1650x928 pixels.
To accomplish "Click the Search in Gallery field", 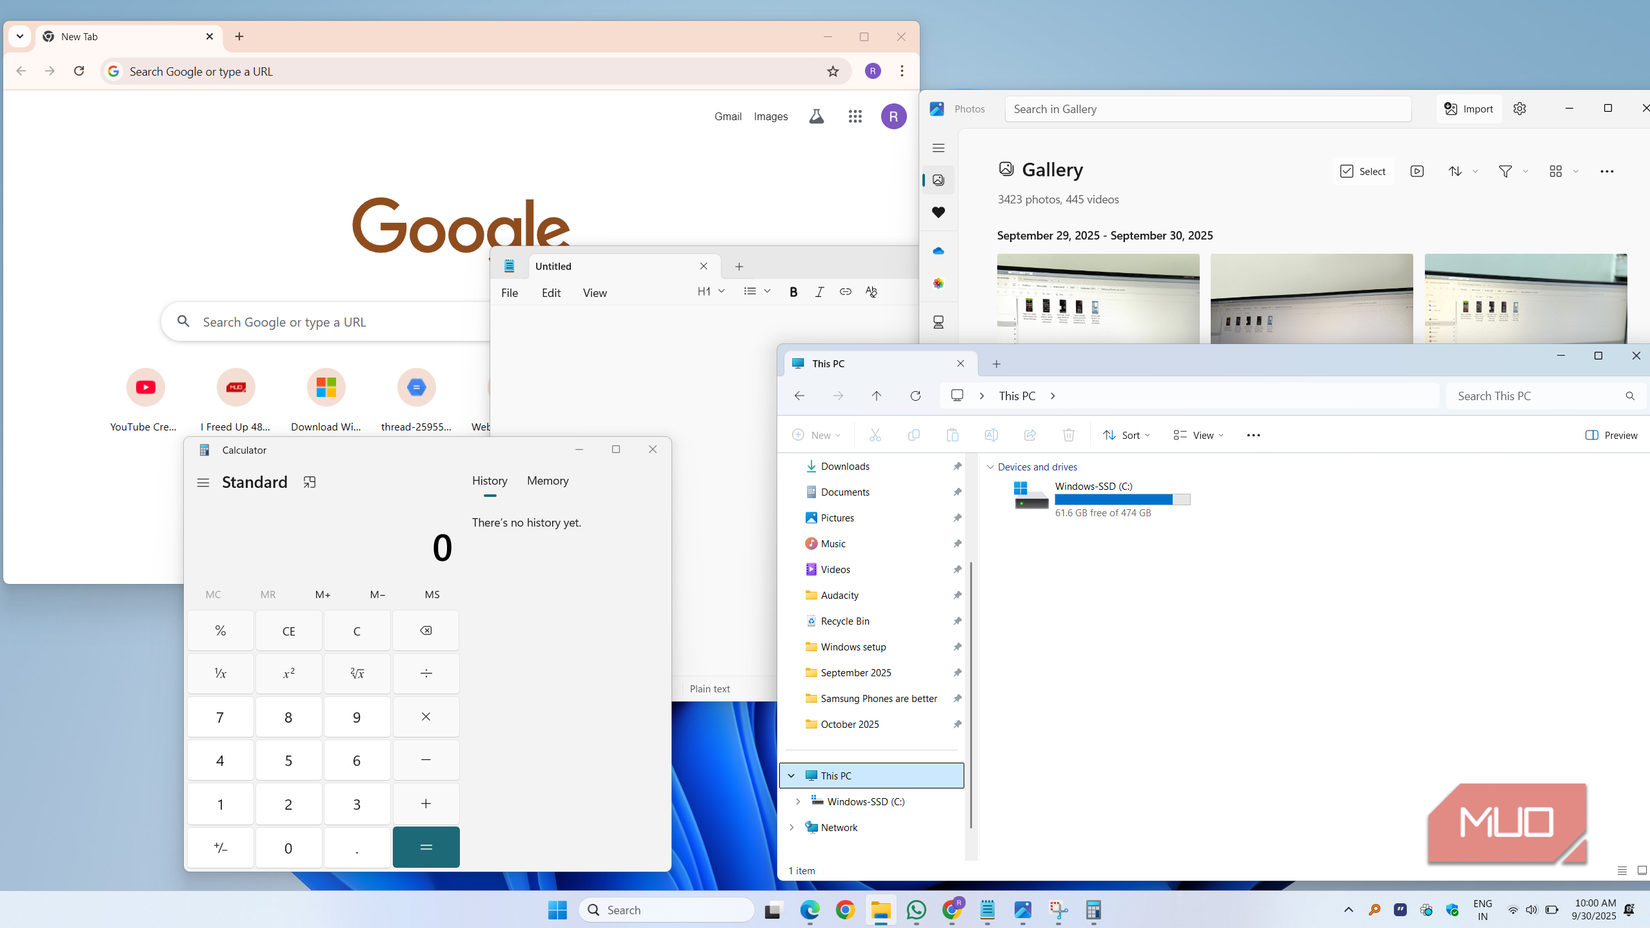I will pos(1208,109).
